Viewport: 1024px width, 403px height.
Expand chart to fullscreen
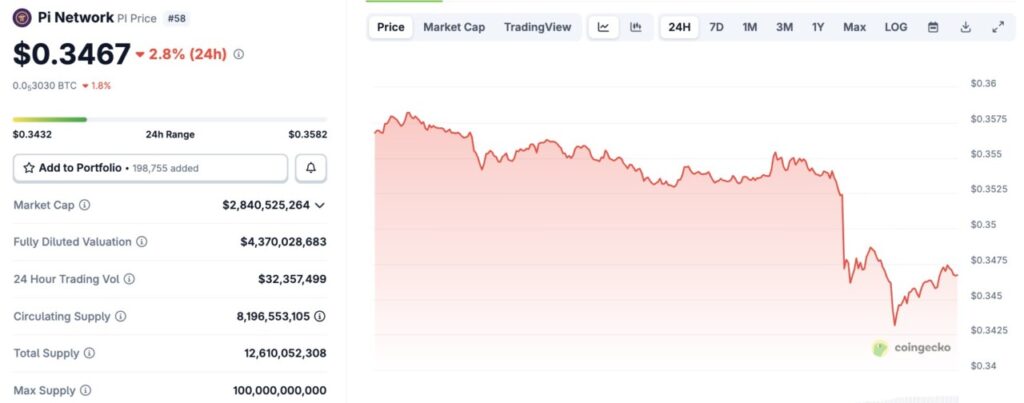[x=997, y=27]
